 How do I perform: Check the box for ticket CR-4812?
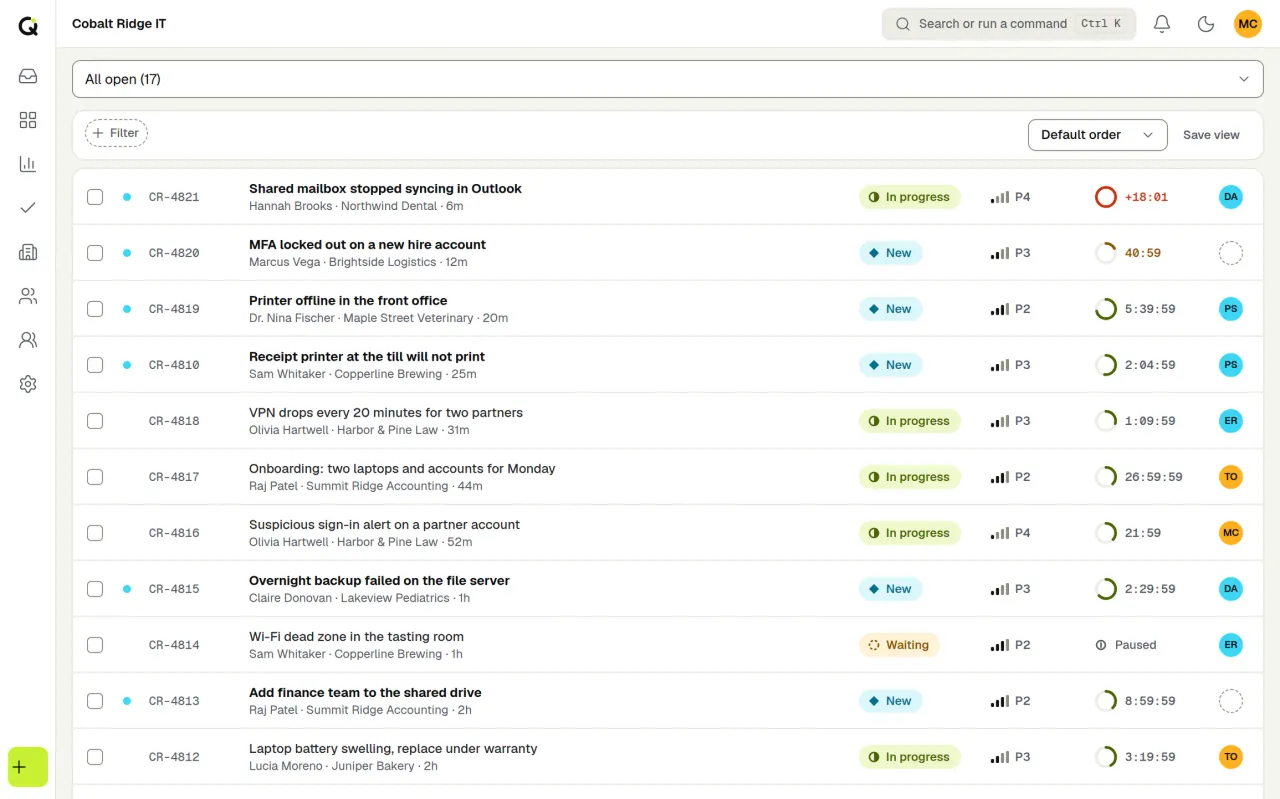pyautogui.click(x=95, y=757)
